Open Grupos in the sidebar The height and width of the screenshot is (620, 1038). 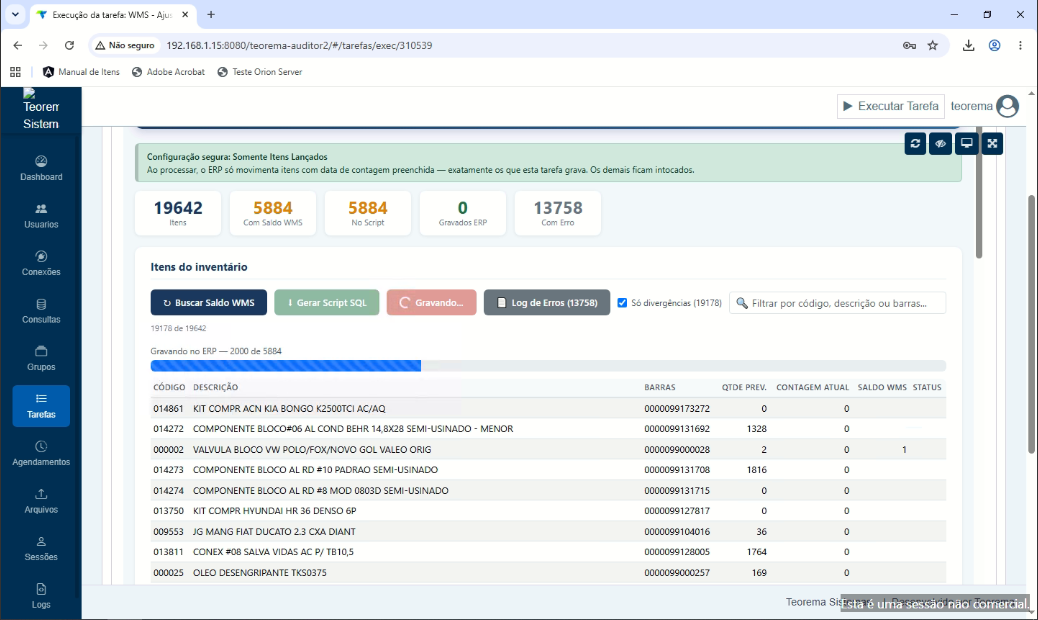[41, 359]
